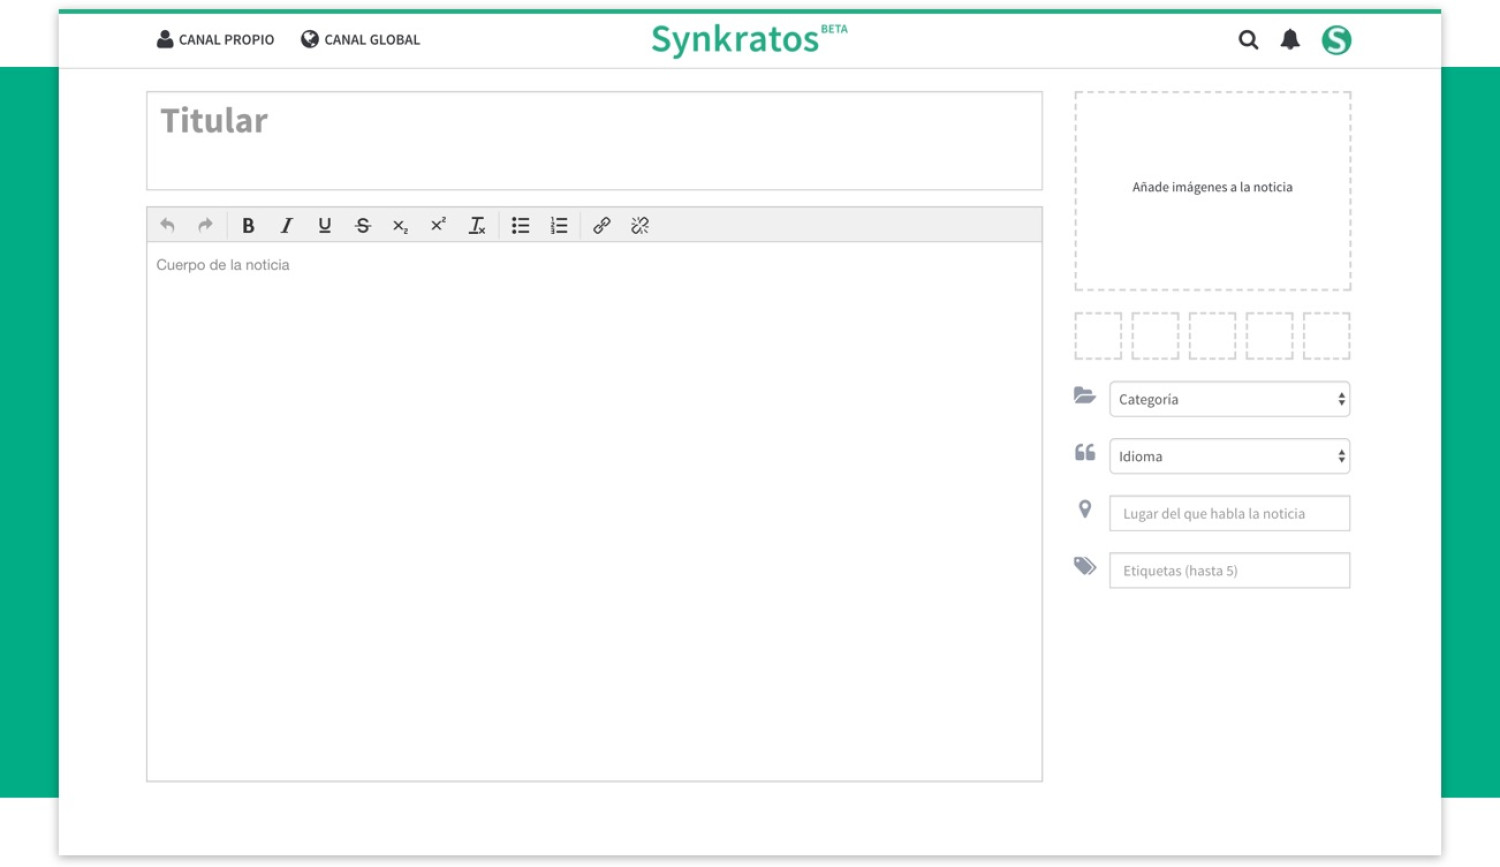Screen dimensions: 1500x867
Task: Open search with the magnifier icon
Action: pos(1249,41)
